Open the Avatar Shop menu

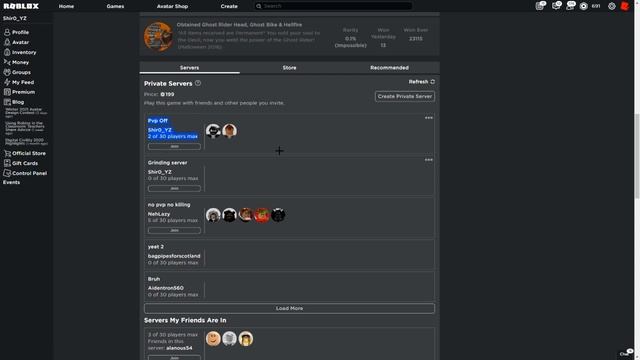[172, 6]
